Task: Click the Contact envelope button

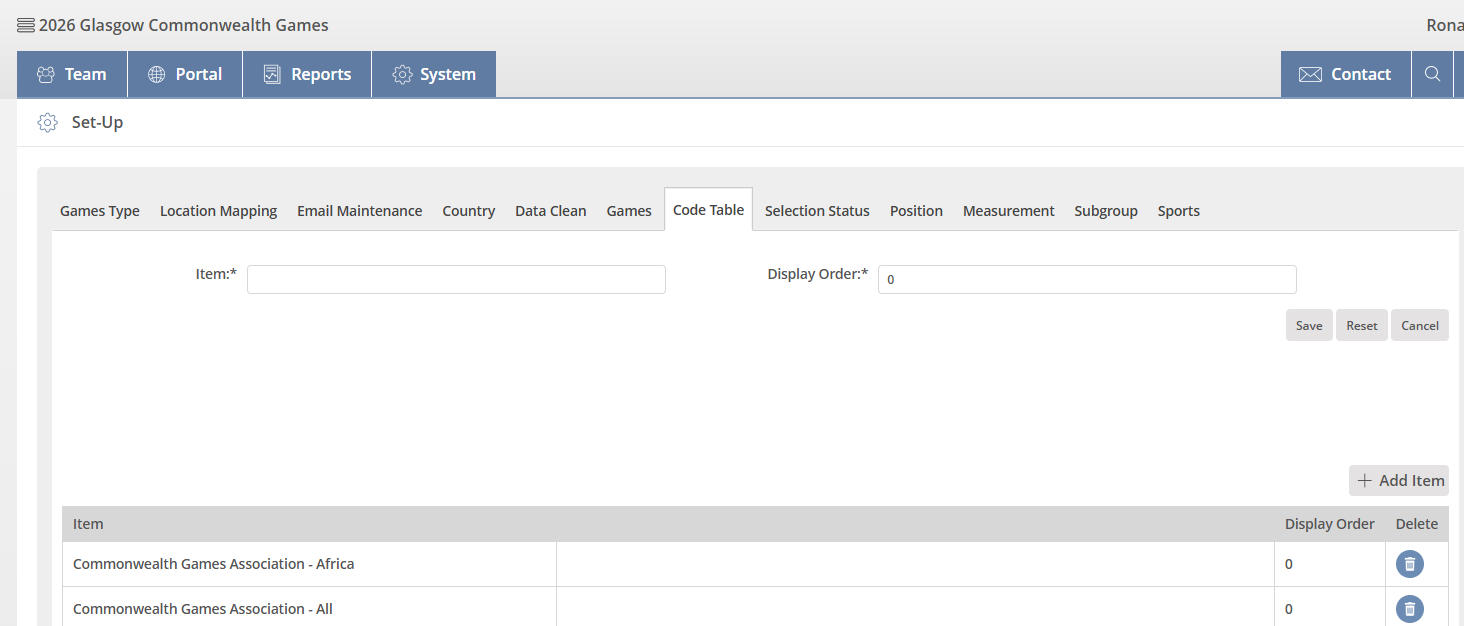Action: click(x=1345, y=74)
